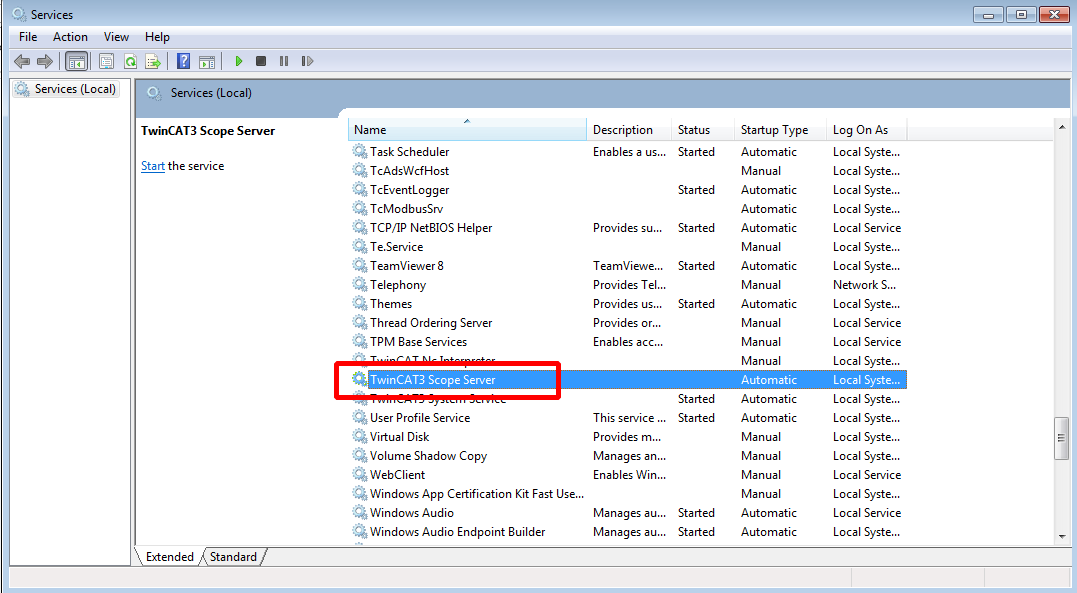Click the scrollbar down arrow in services list
This screenshot has height=593, width=1077.
tap(1062, 537)
